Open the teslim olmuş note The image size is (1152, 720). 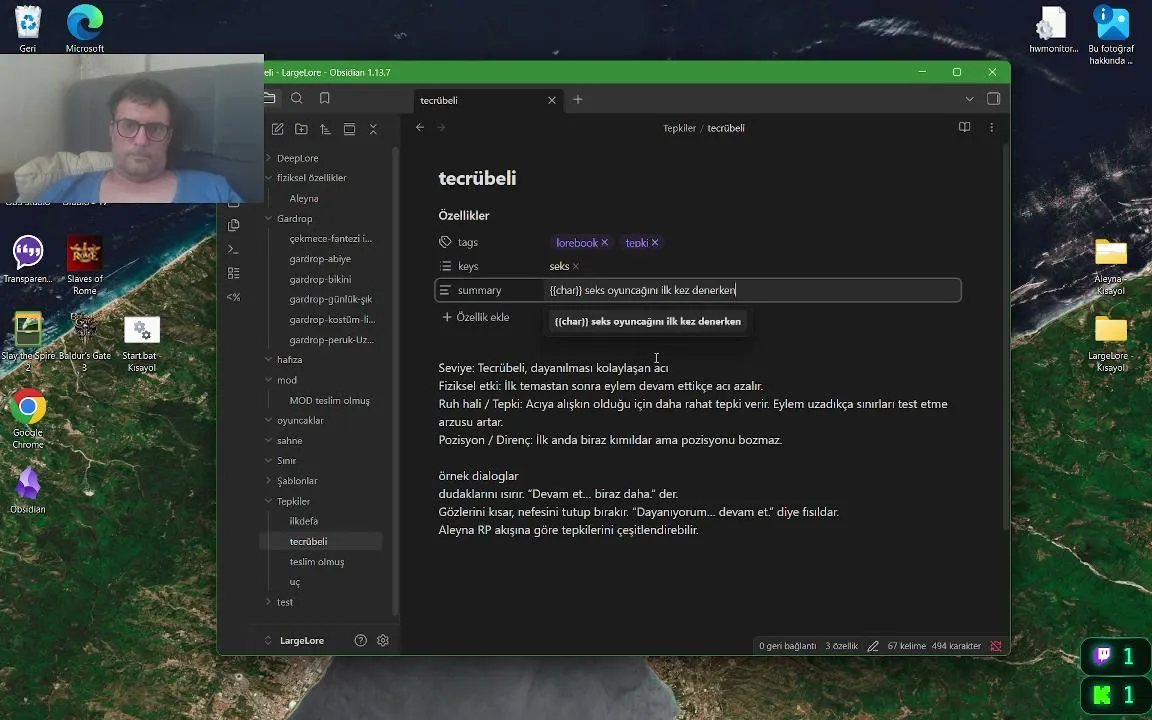point(317,562)
